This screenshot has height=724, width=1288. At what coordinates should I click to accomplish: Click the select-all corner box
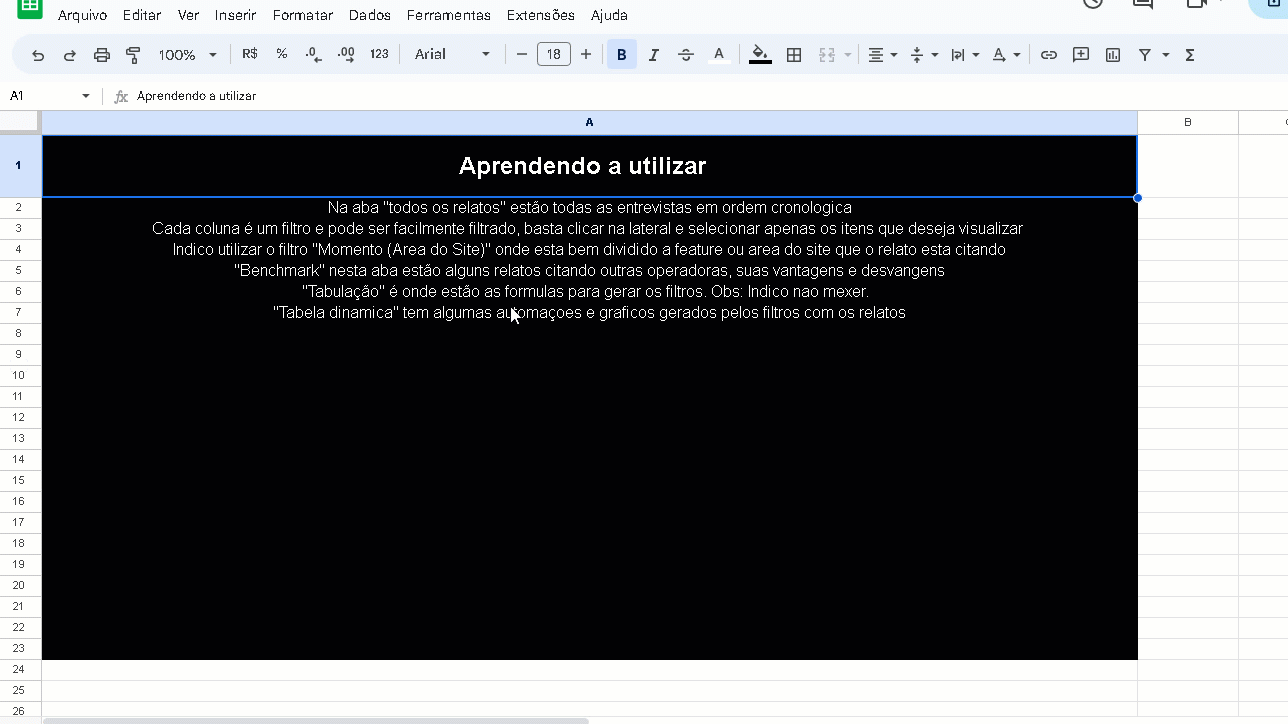click(20, 122)
